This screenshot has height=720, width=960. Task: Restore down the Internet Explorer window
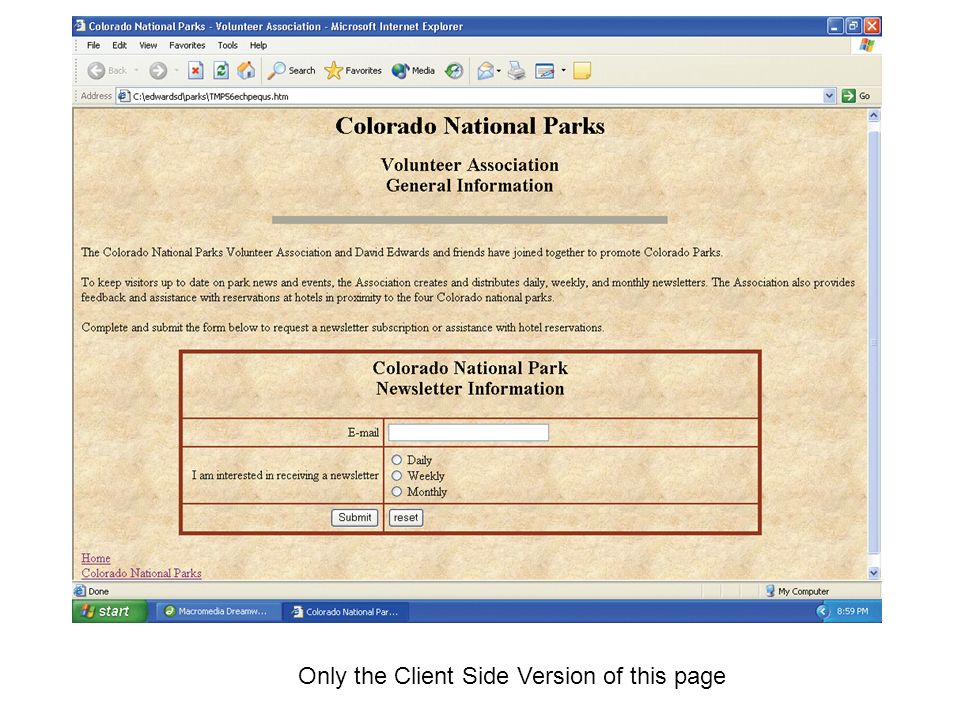coord(853,26)
